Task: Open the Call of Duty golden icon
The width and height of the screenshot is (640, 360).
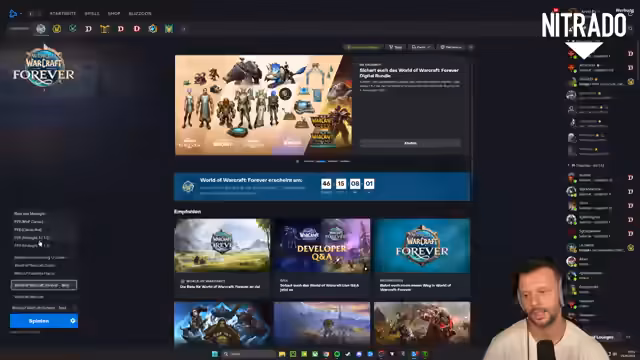Action: click(x=105, y=29)
